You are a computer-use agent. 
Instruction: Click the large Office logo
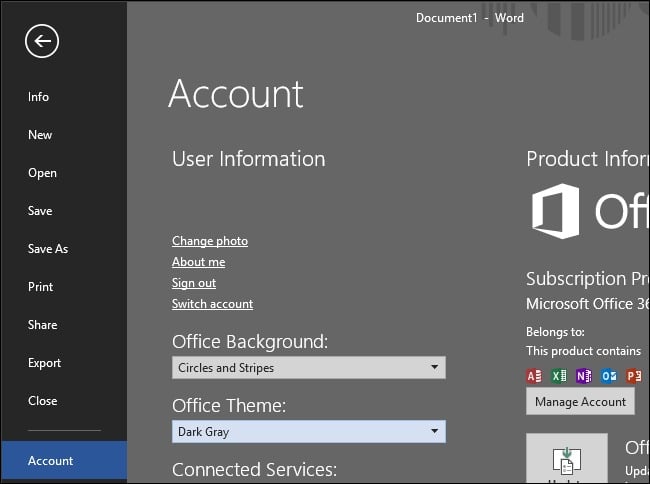pos(555,211)
